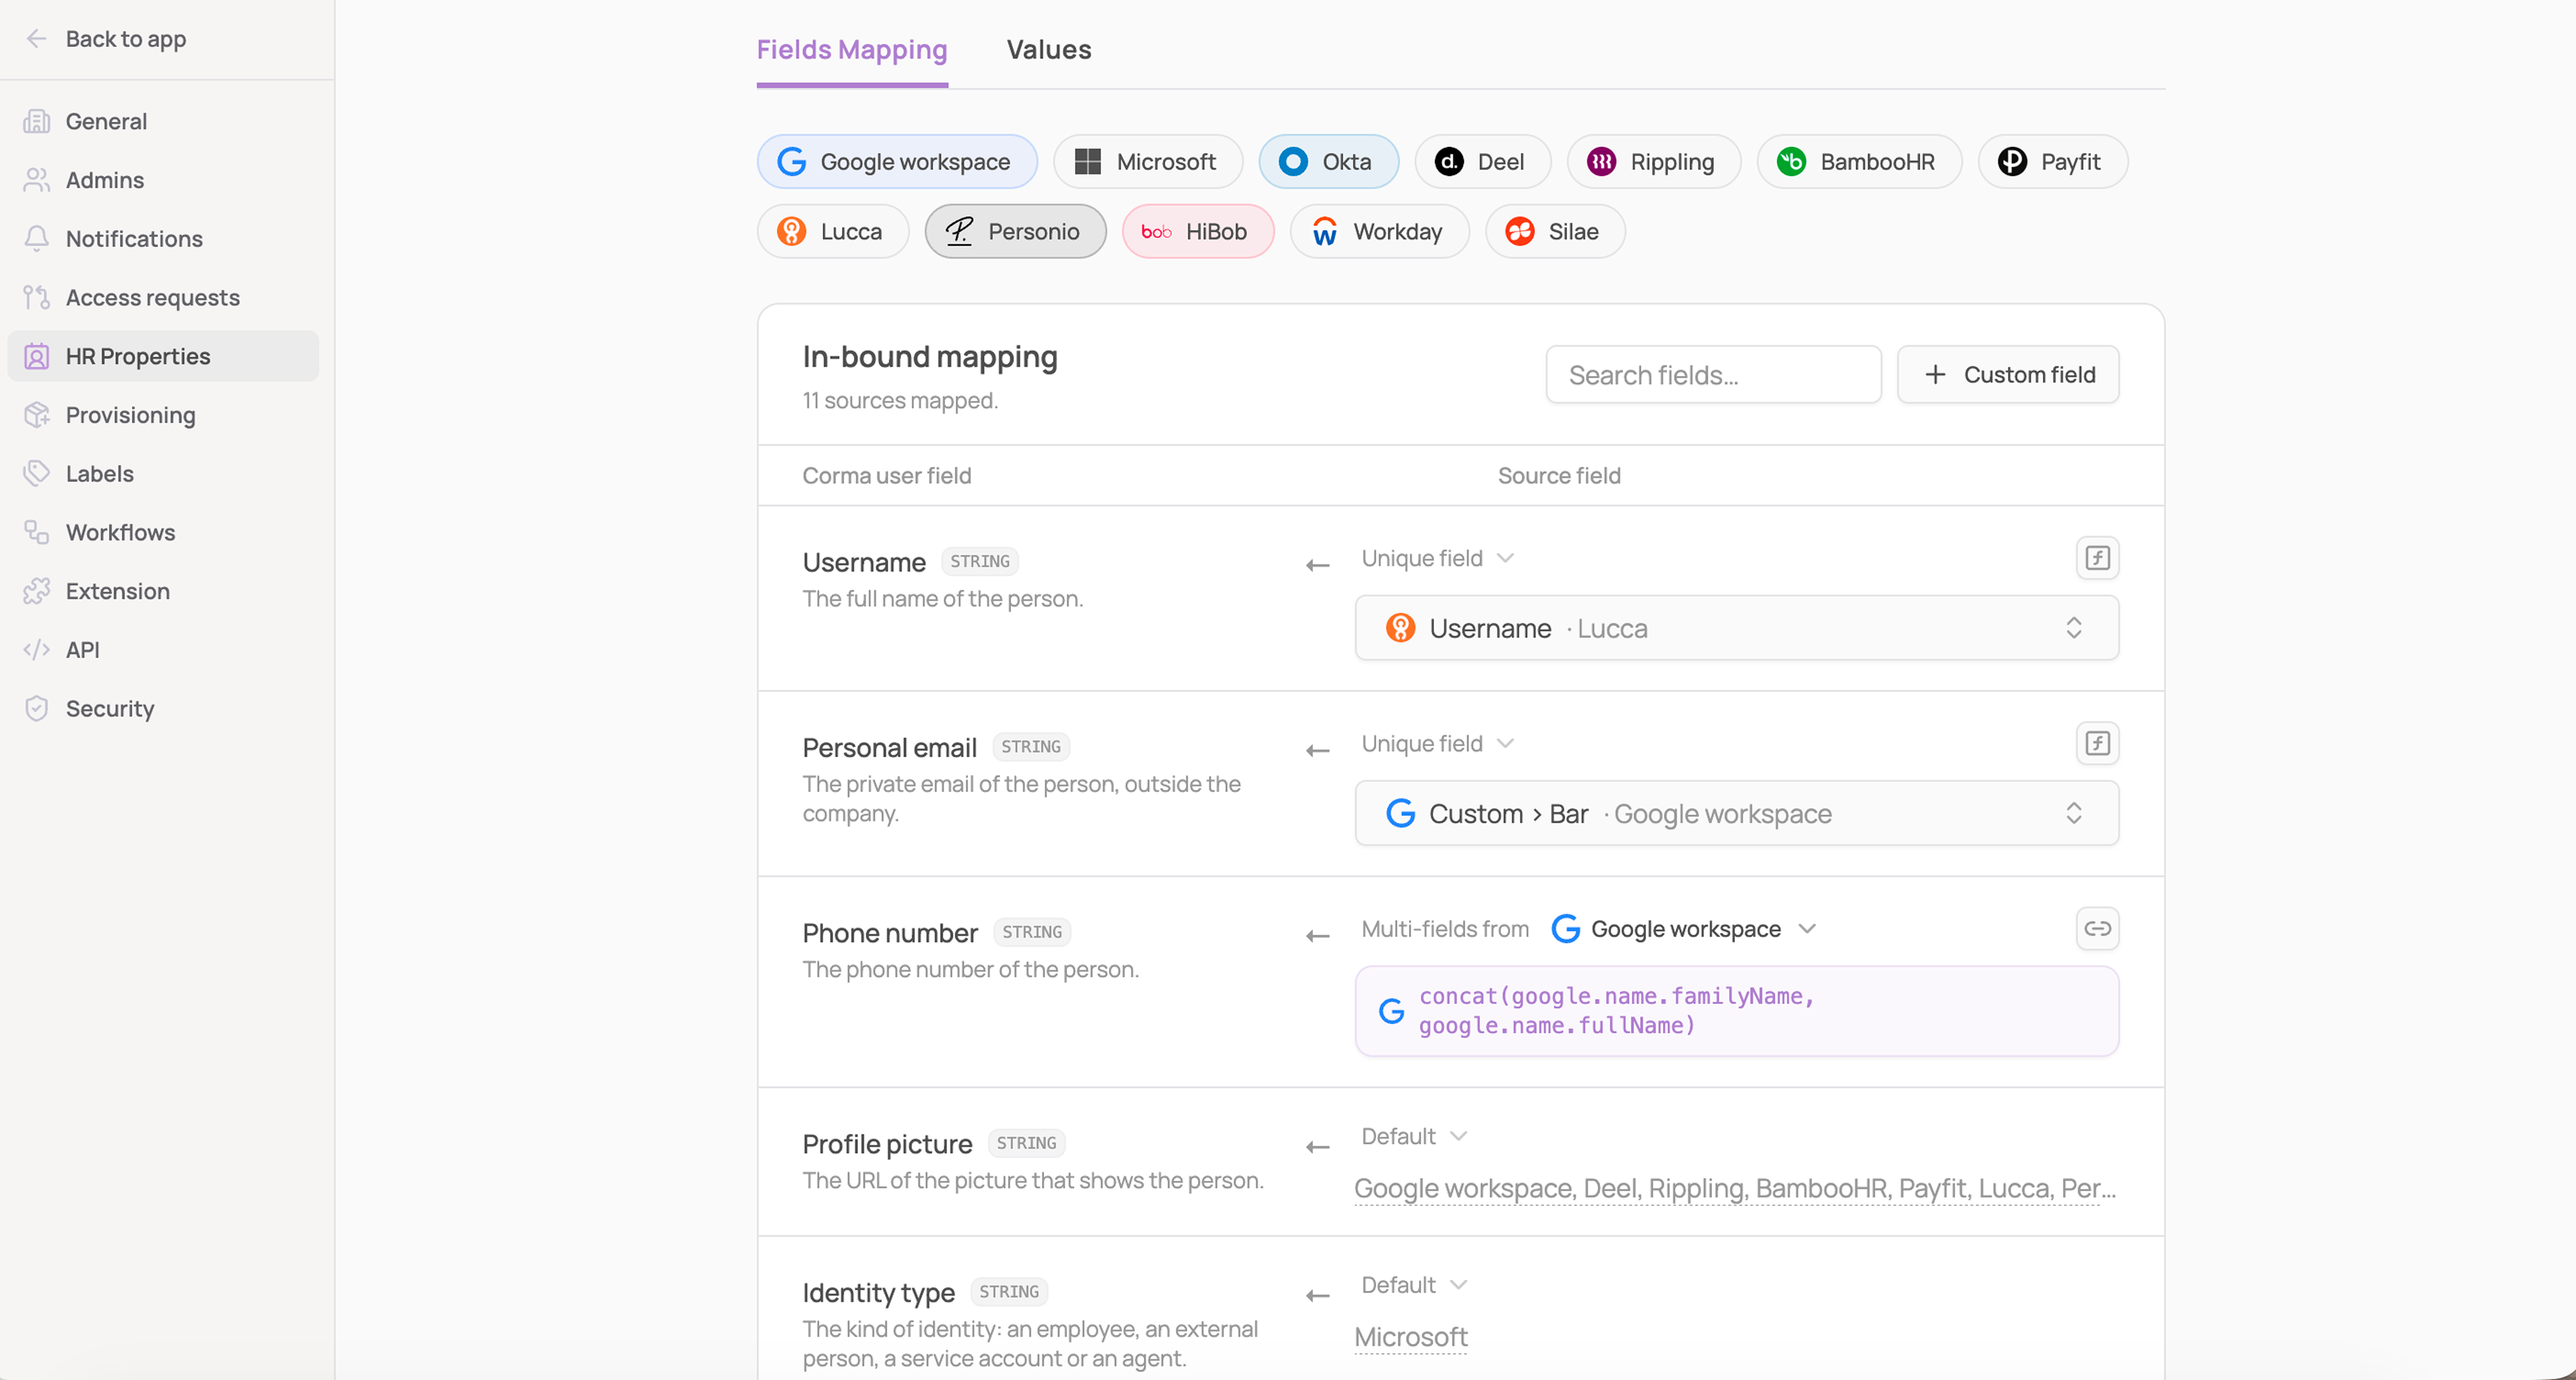Click the Deel source chip
This screenshot has width=2576, height=1380.
(1482, 162)
